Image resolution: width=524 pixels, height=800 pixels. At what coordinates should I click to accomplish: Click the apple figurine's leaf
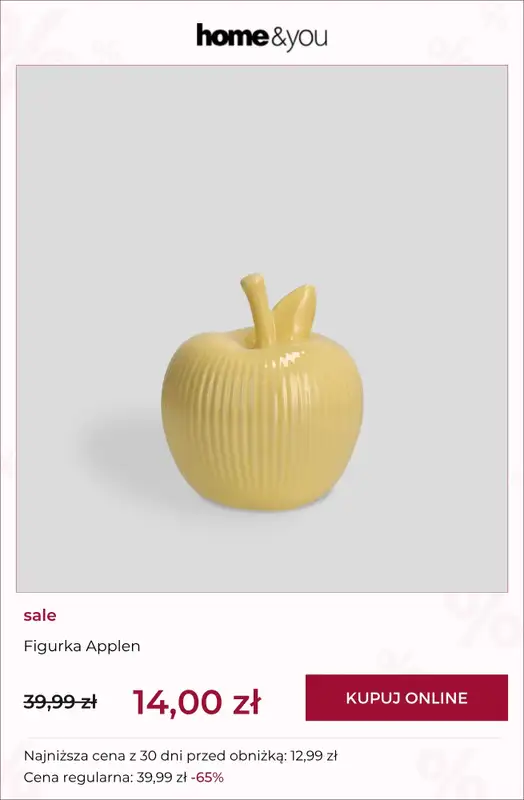294,310
